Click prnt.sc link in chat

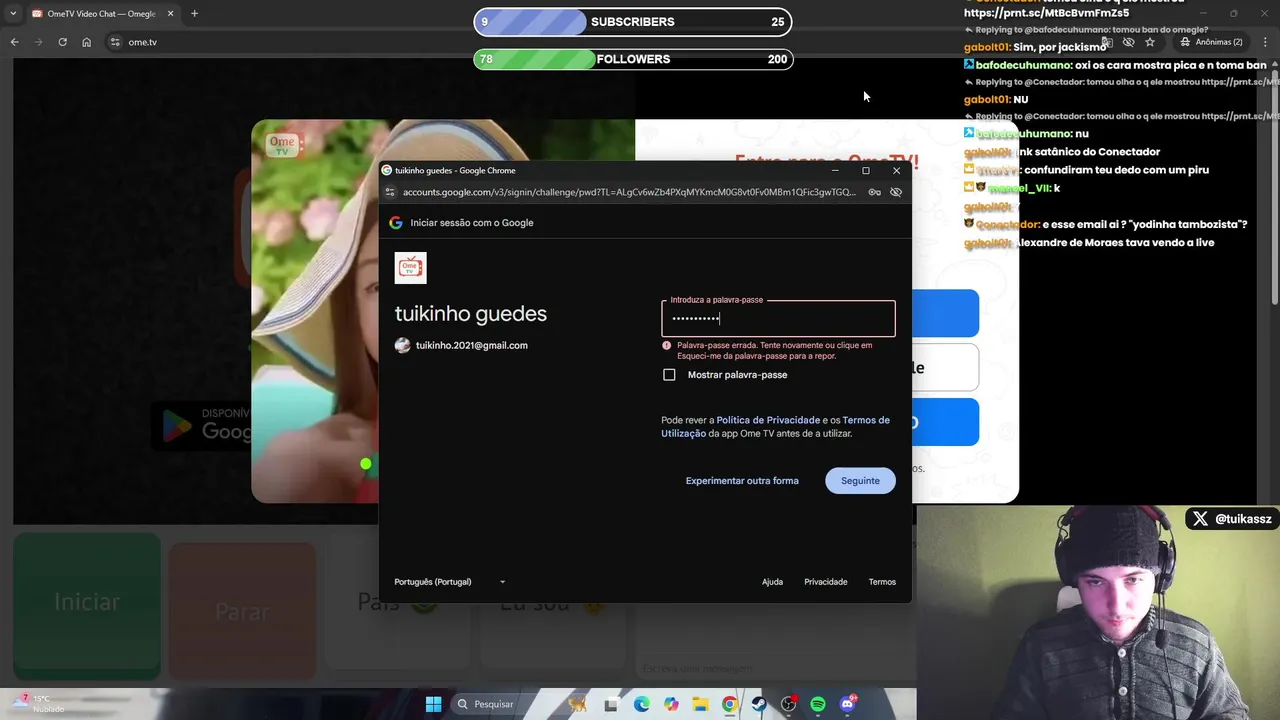[x=1046, y=13]
